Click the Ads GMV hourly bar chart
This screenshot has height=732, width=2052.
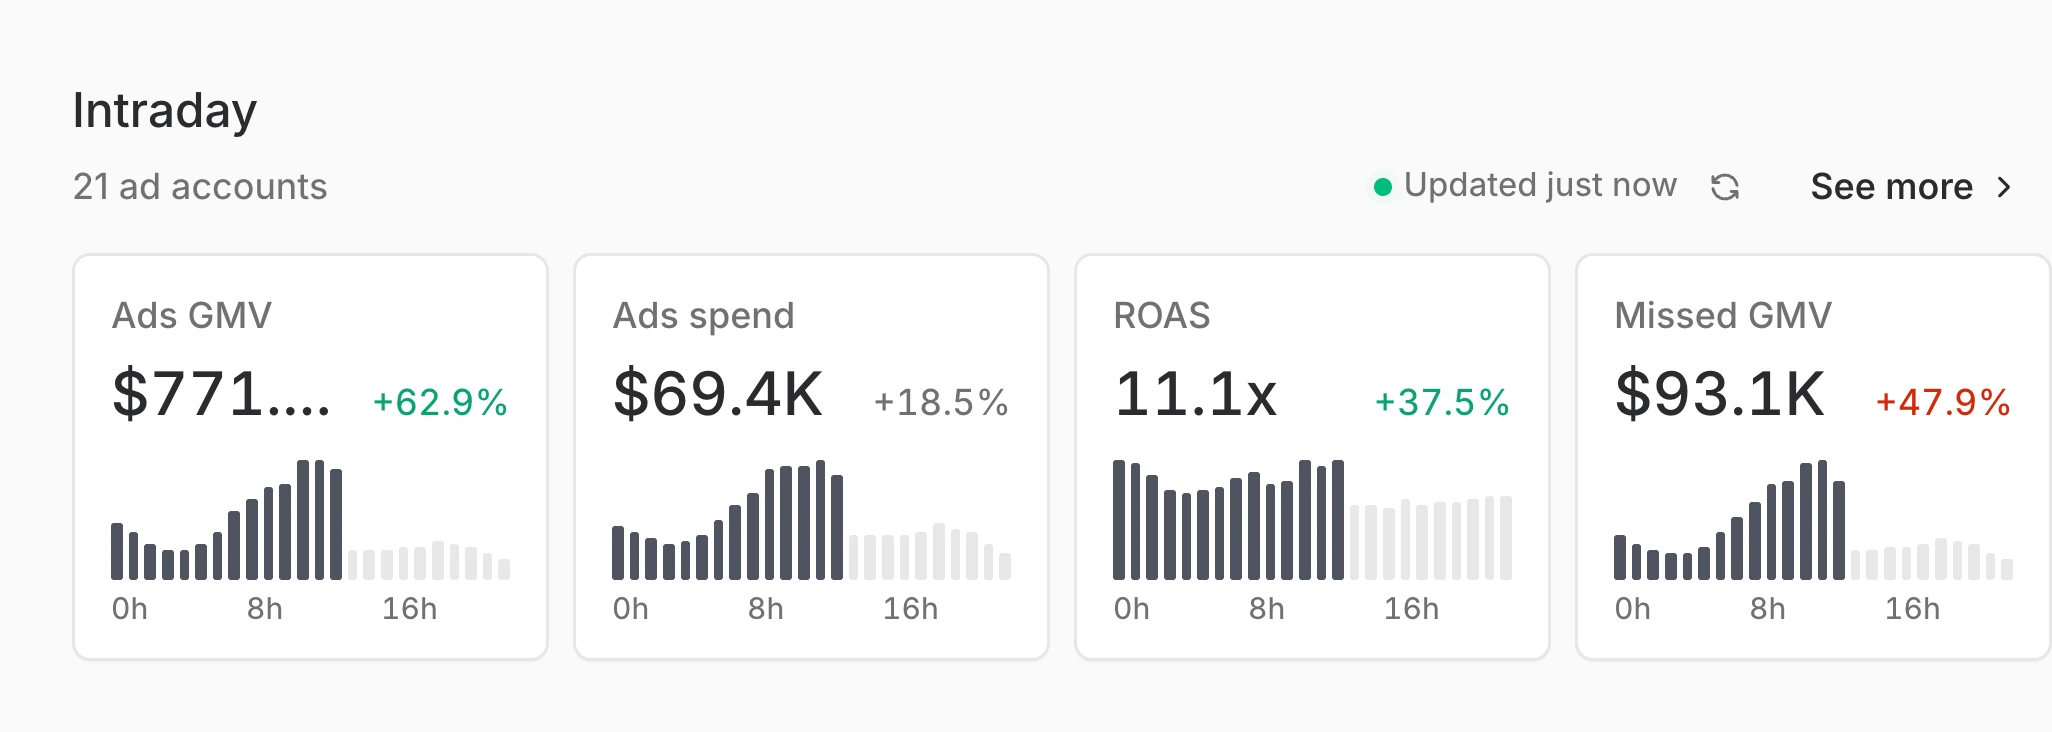point(311,520)
